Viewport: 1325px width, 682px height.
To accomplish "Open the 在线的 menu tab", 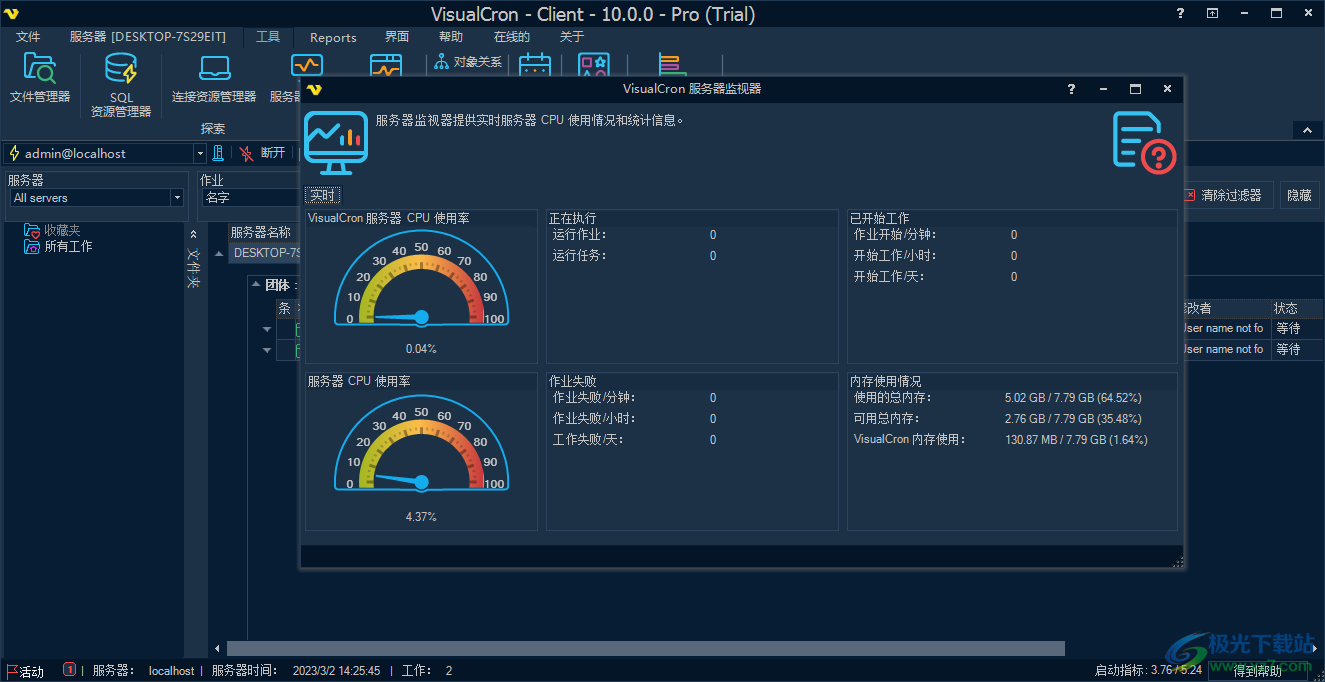I will point(512,37).
